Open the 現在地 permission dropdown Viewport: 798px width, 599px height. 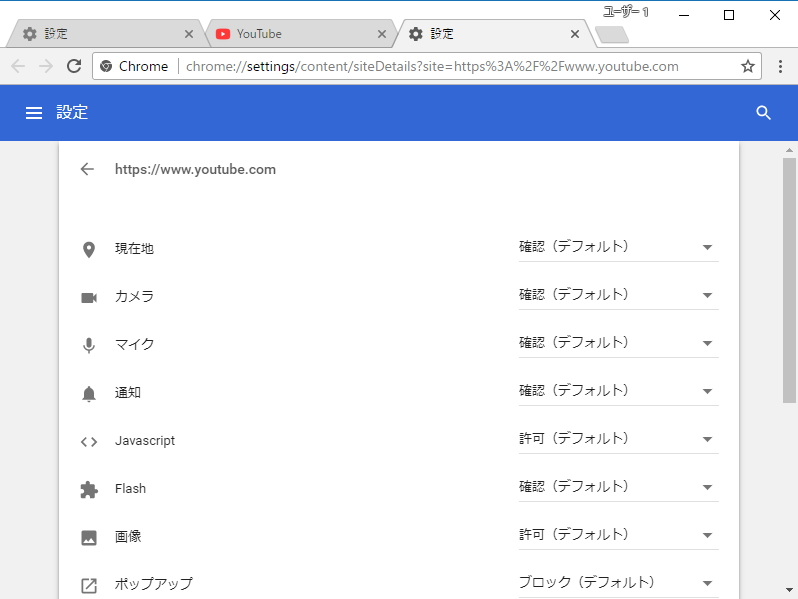click(618, 247)
